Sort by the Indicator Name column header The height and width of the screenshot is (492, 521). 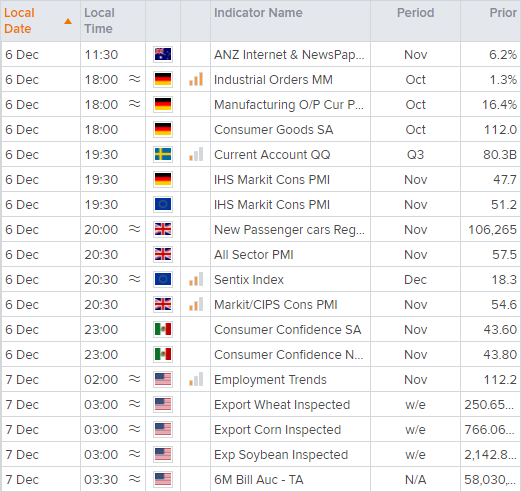pos(258,13)
